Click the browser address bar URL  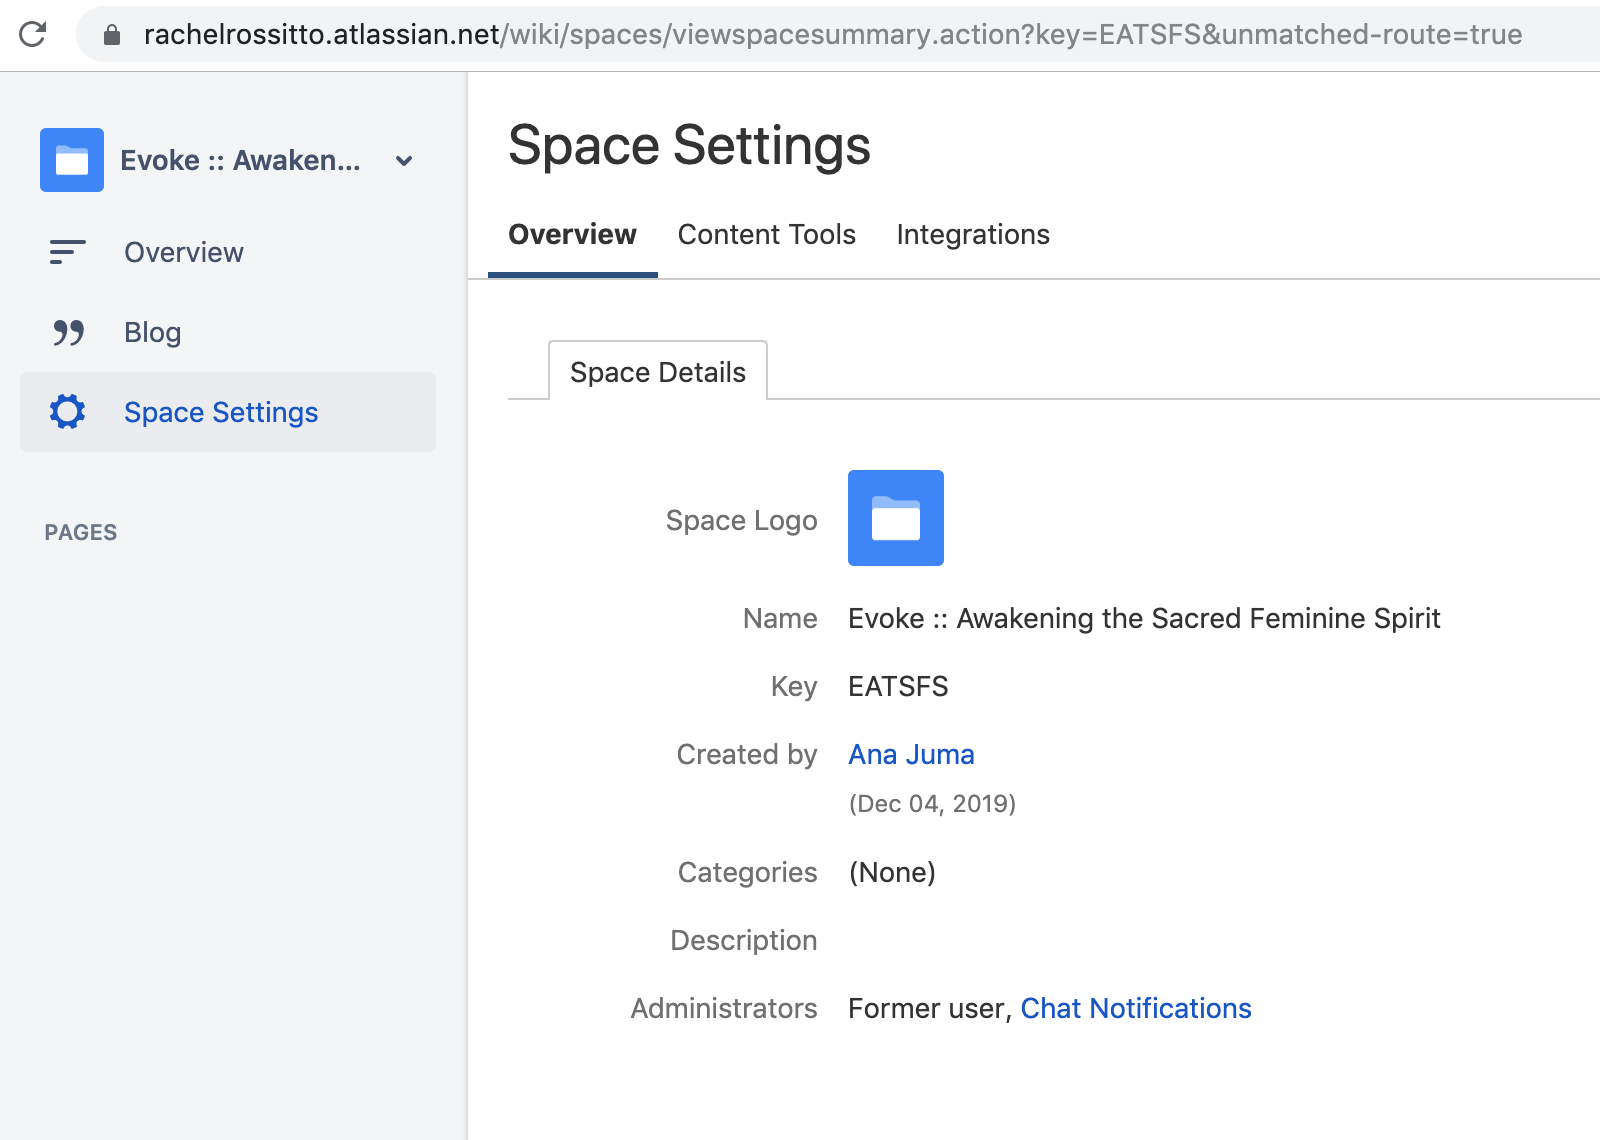pos(833,34)
